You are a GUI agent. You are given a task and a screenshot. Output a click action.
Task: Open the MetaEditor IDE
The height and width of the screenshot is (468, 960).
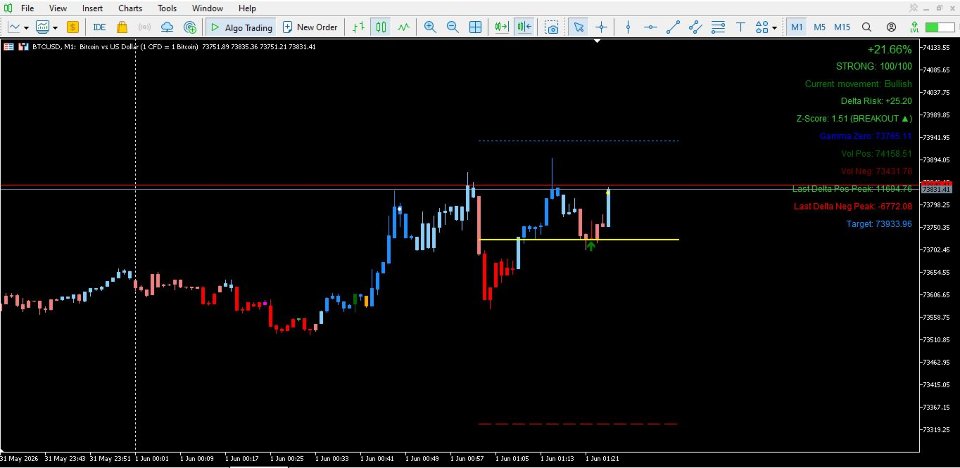pos(99,27)
